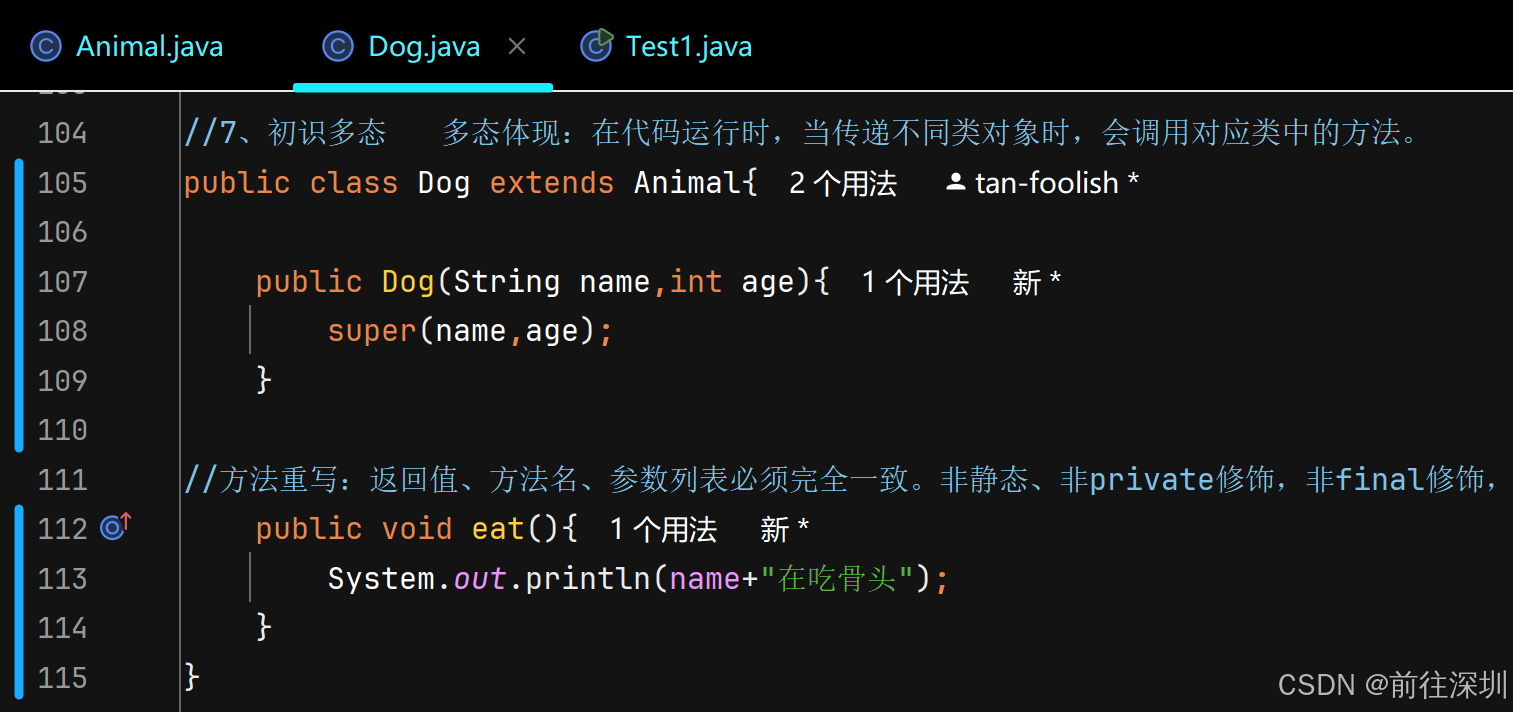
Task: Click line number 113 in the gutter
Action: coord(62,578)
